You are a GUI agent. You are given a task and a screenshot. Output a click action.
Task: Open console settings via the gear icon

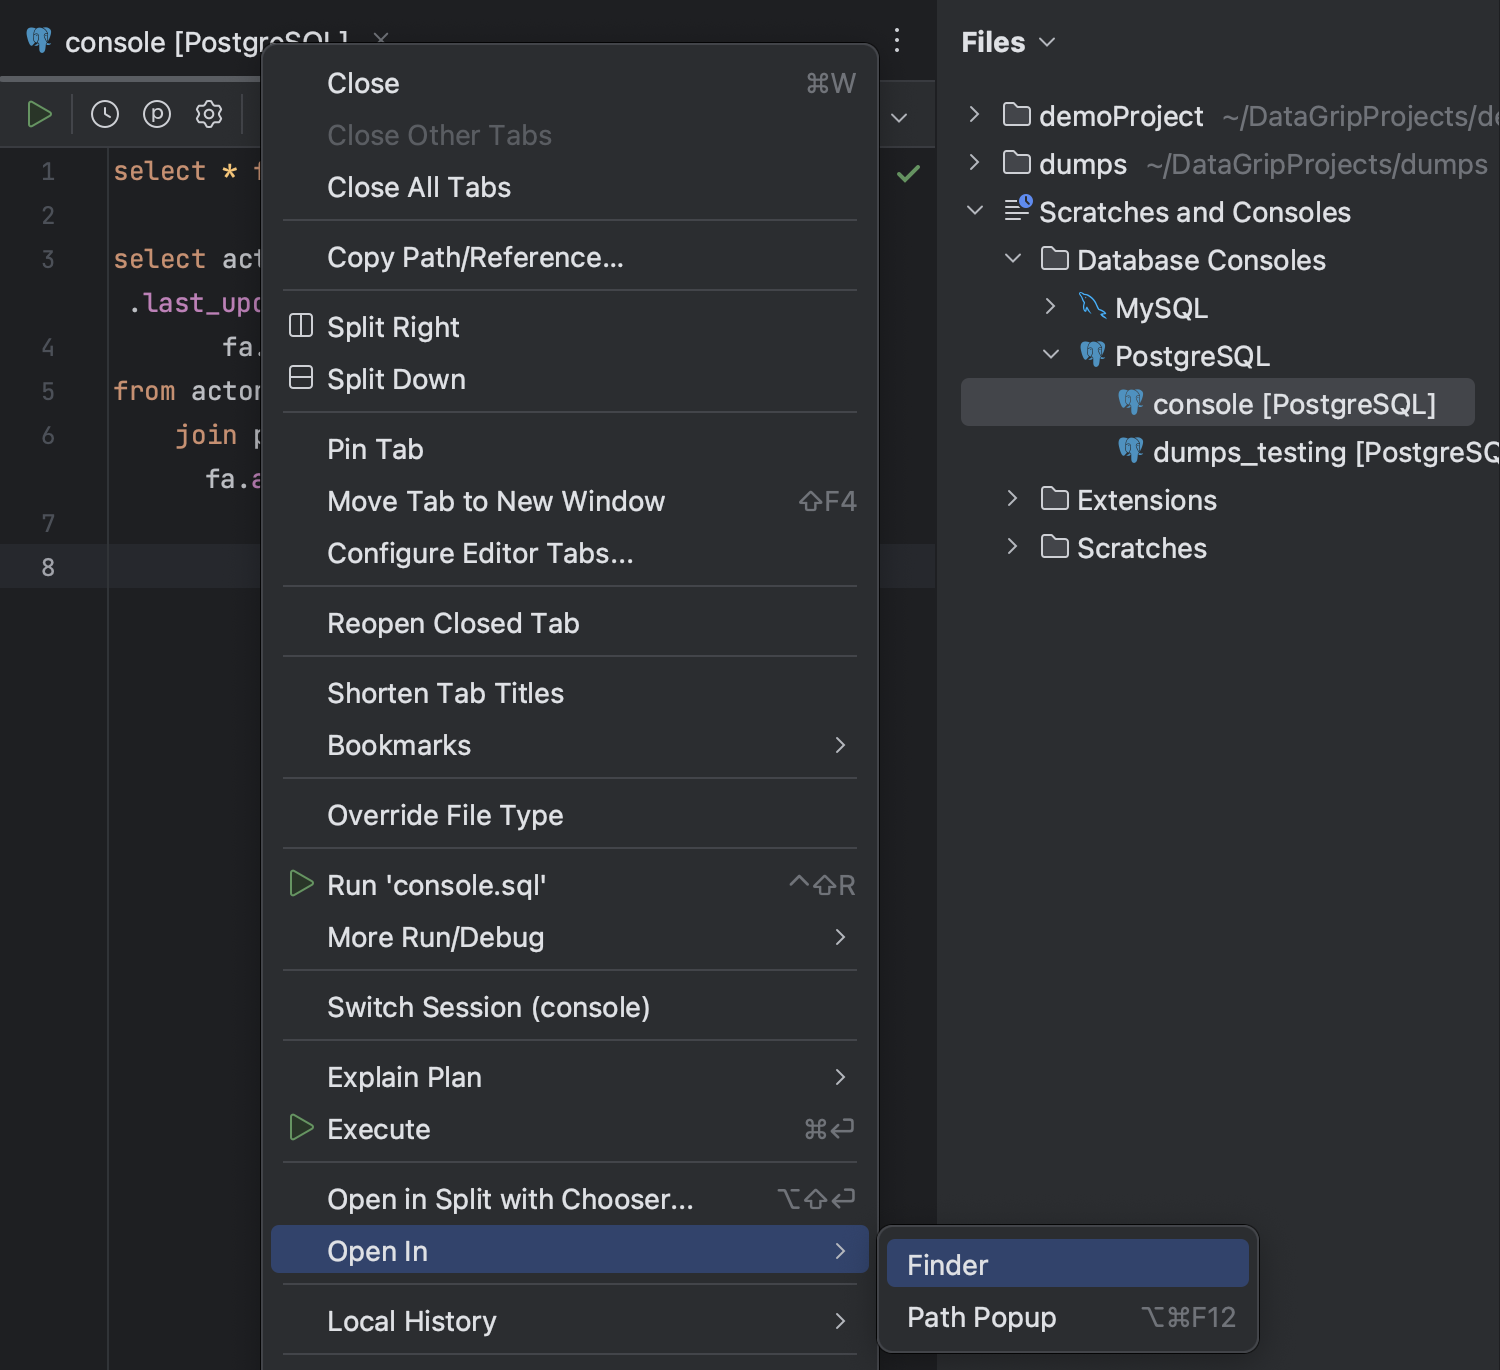pyautogui.click(x=209, y=113)
